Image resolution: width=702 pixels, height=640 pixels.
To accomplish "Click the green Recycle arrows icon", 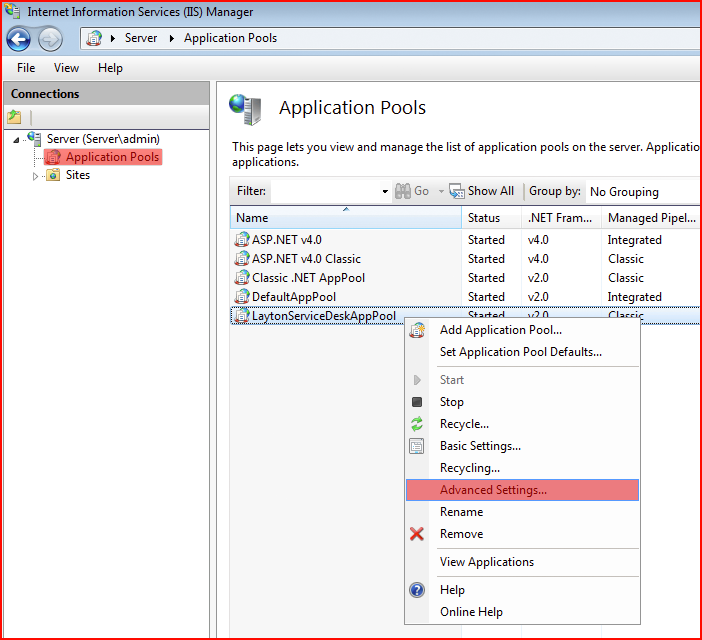I will tap(417, 424).
